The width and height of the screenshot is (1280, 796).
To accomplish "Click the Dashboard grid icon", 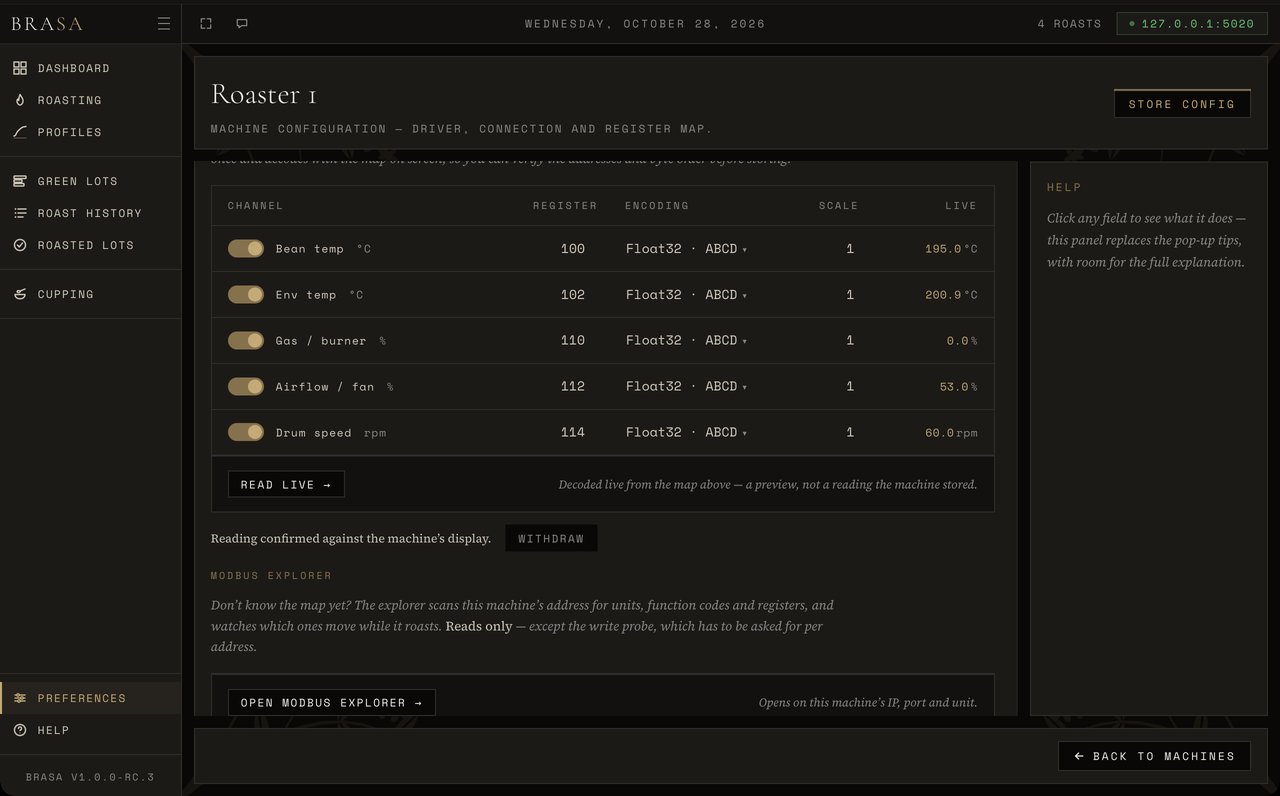I will tap(20, 68).
